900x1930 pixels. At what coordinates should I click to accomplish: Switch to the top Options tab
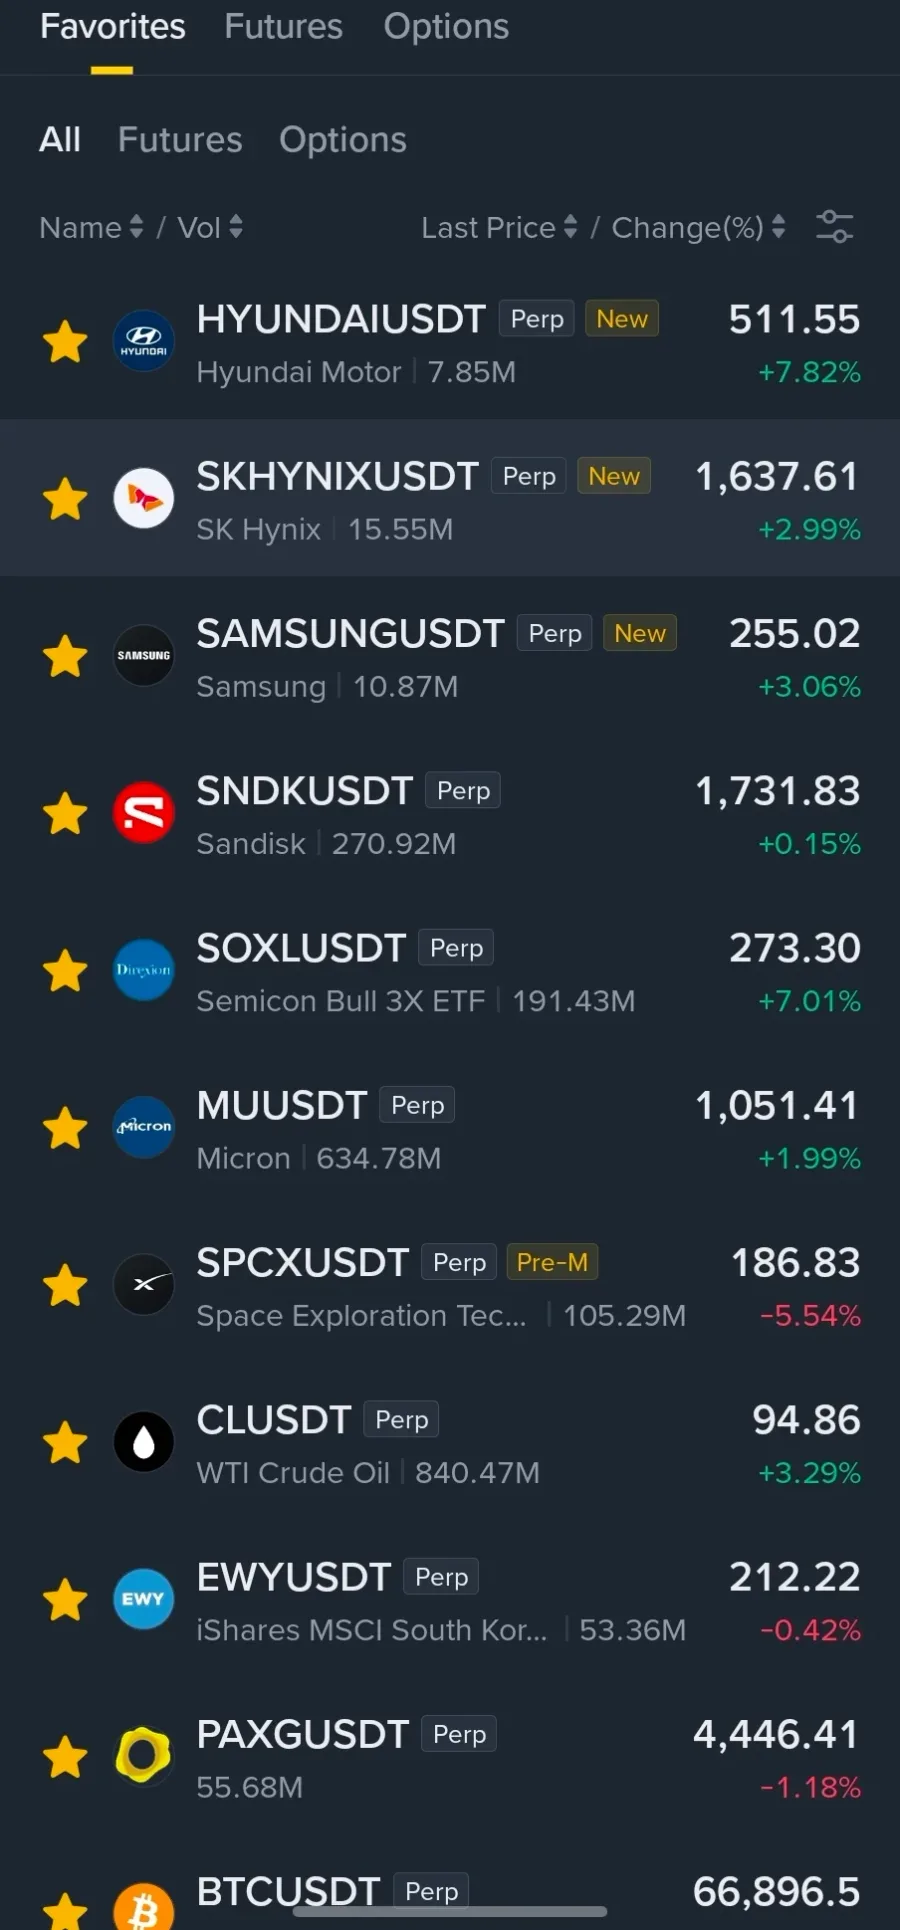click(446, 27)
